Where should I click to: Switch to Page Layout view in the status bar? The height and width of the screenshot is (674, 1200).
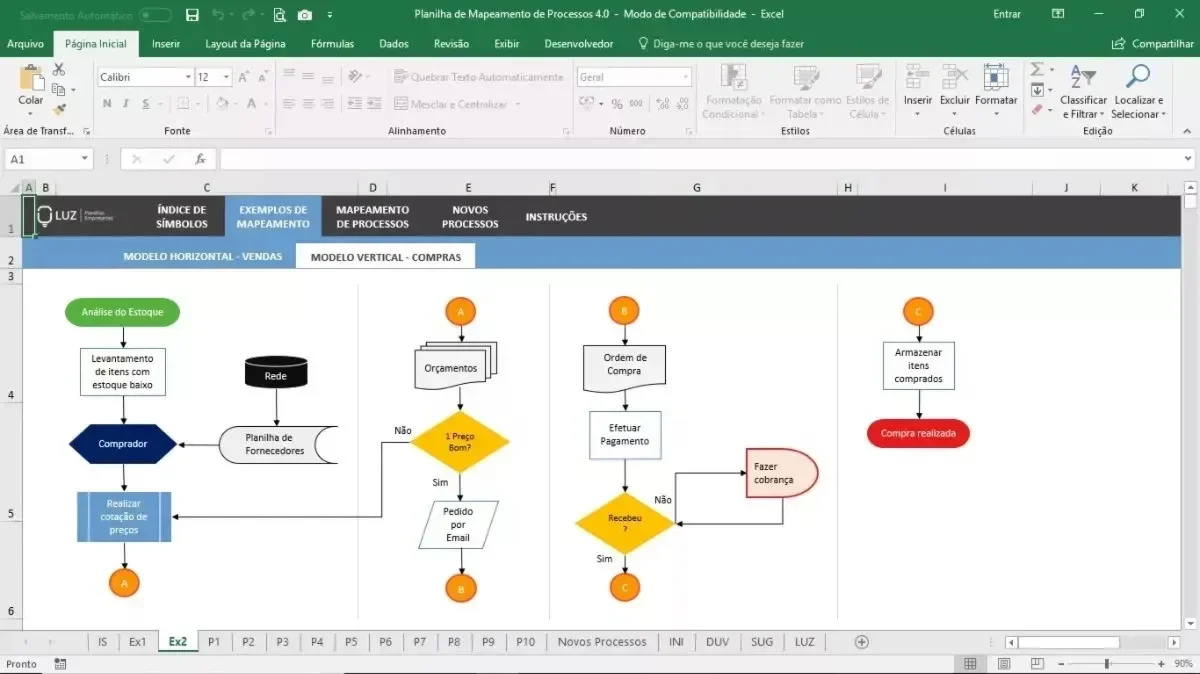coord(1004,664)
